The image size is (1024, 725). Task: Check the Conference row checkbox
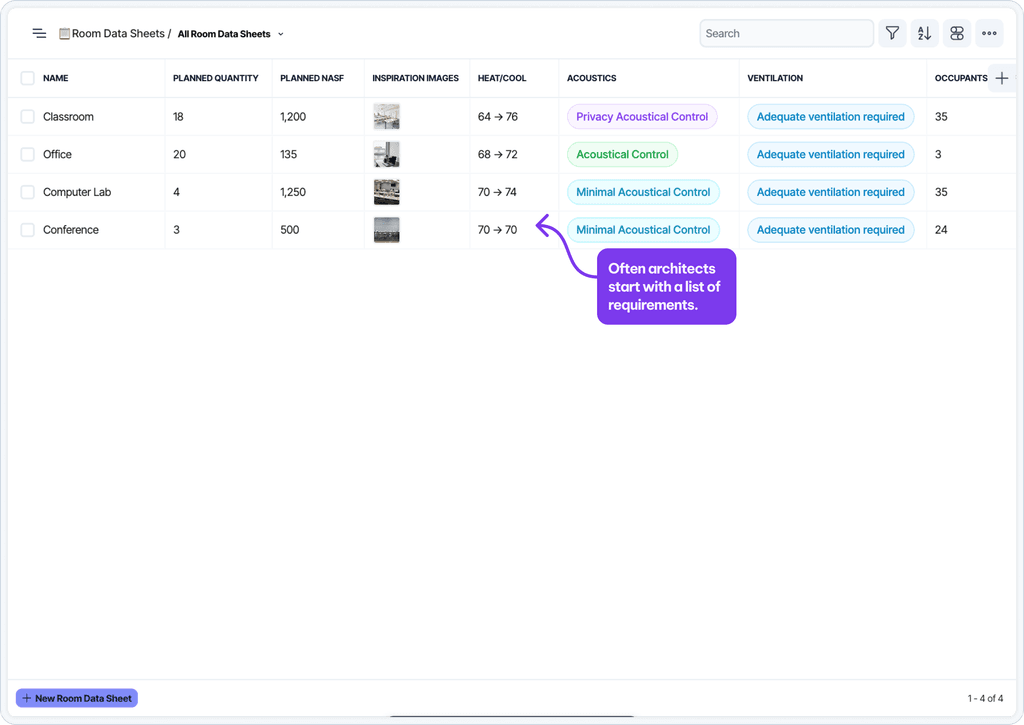(x=27, y=230)
